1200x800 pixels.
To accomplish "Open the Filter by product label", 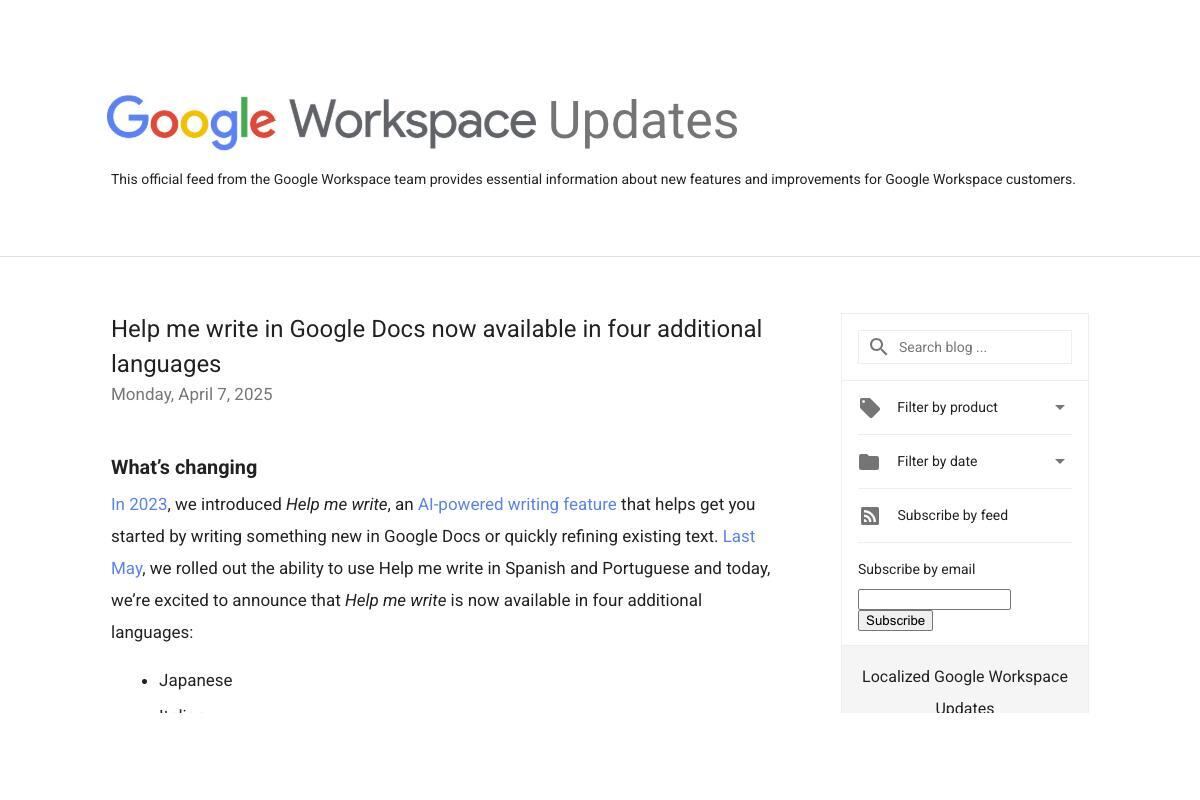I will [x=947, y=407].
